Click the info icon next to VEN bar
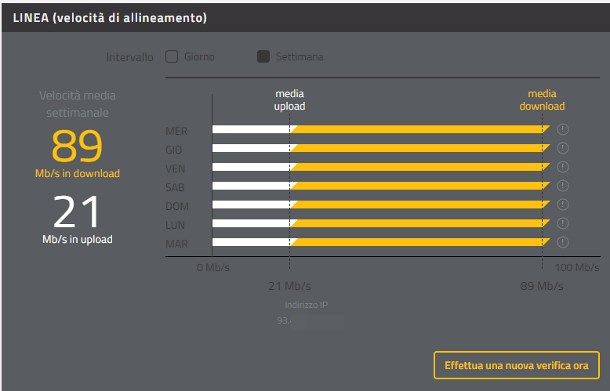 [x=563, y=167]
